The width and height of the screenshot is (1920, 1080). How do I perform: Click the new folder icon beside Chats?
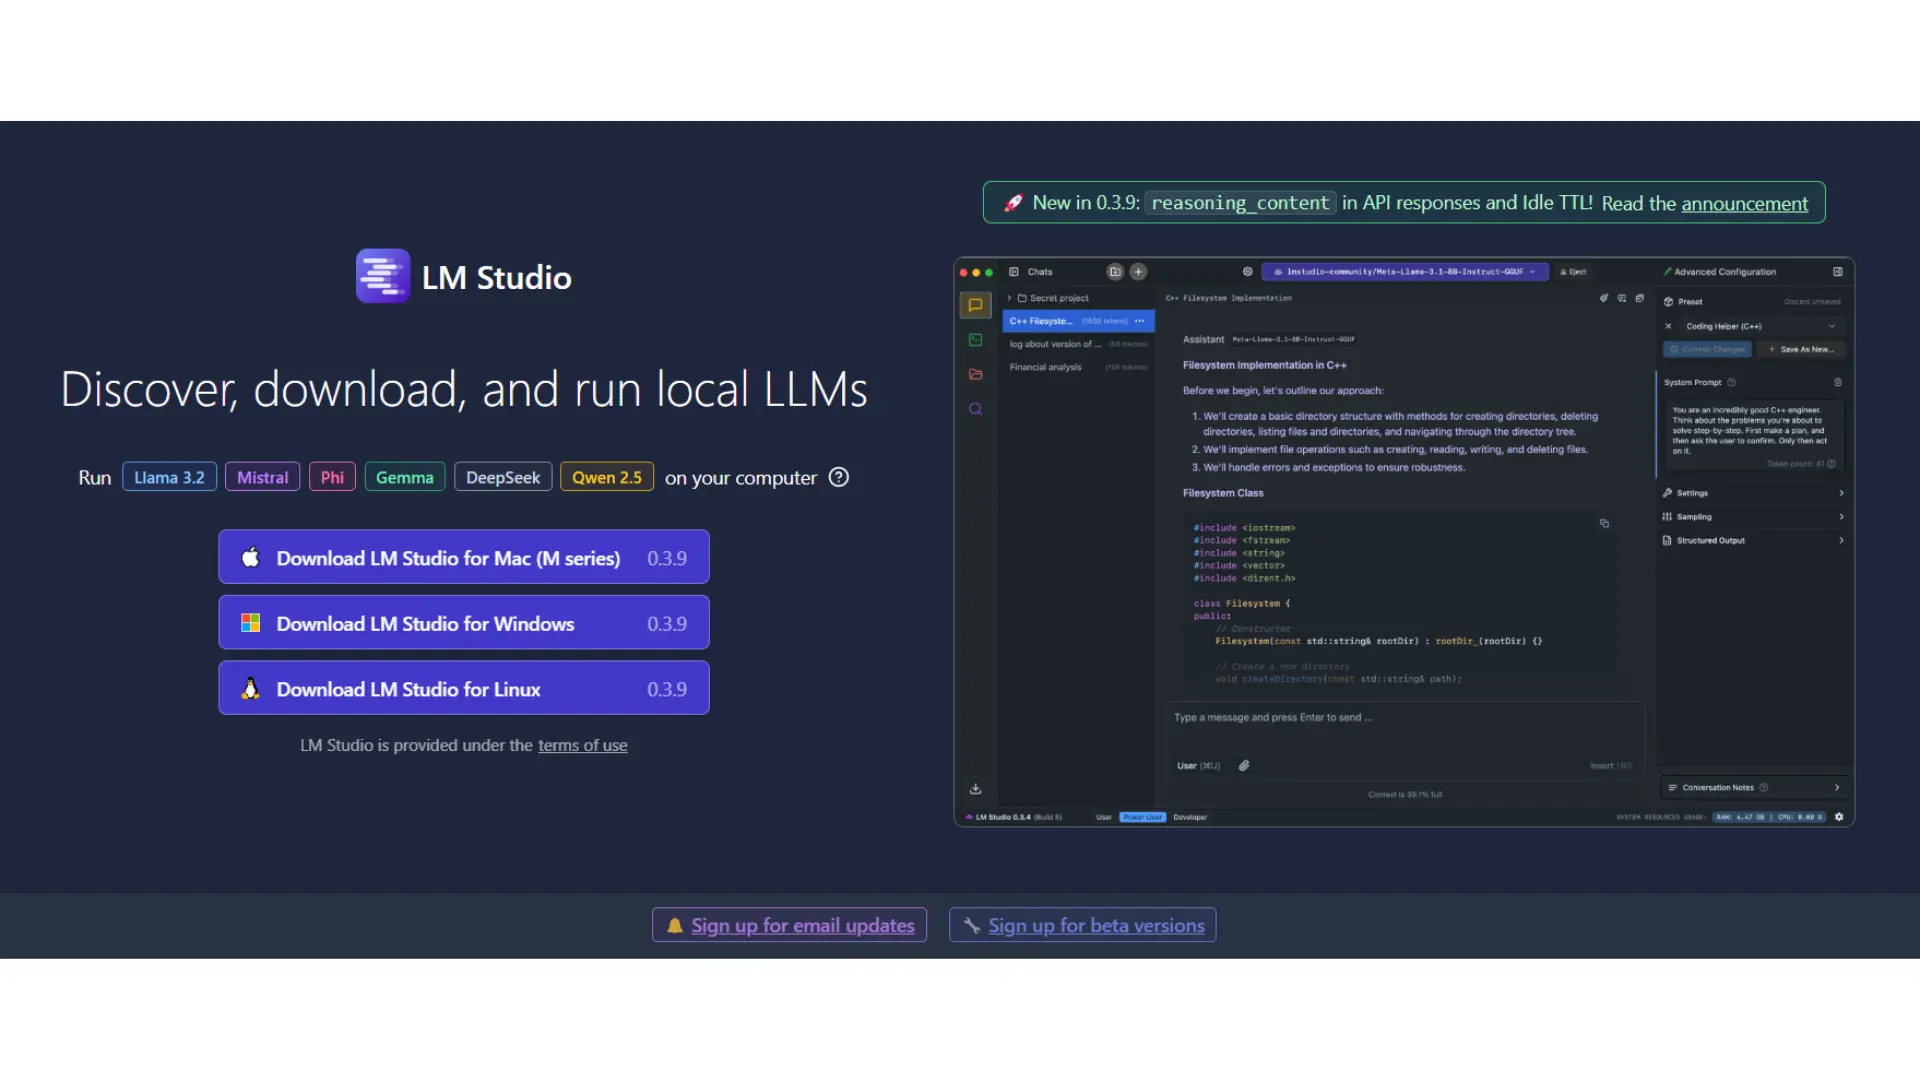[1115, 272]
